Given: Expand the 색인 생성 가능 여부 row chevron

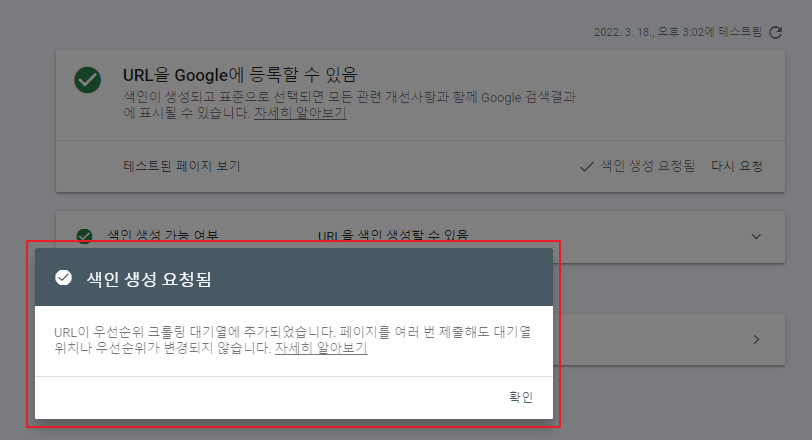Looking at the screenshot, I should [x=756, y=237].
